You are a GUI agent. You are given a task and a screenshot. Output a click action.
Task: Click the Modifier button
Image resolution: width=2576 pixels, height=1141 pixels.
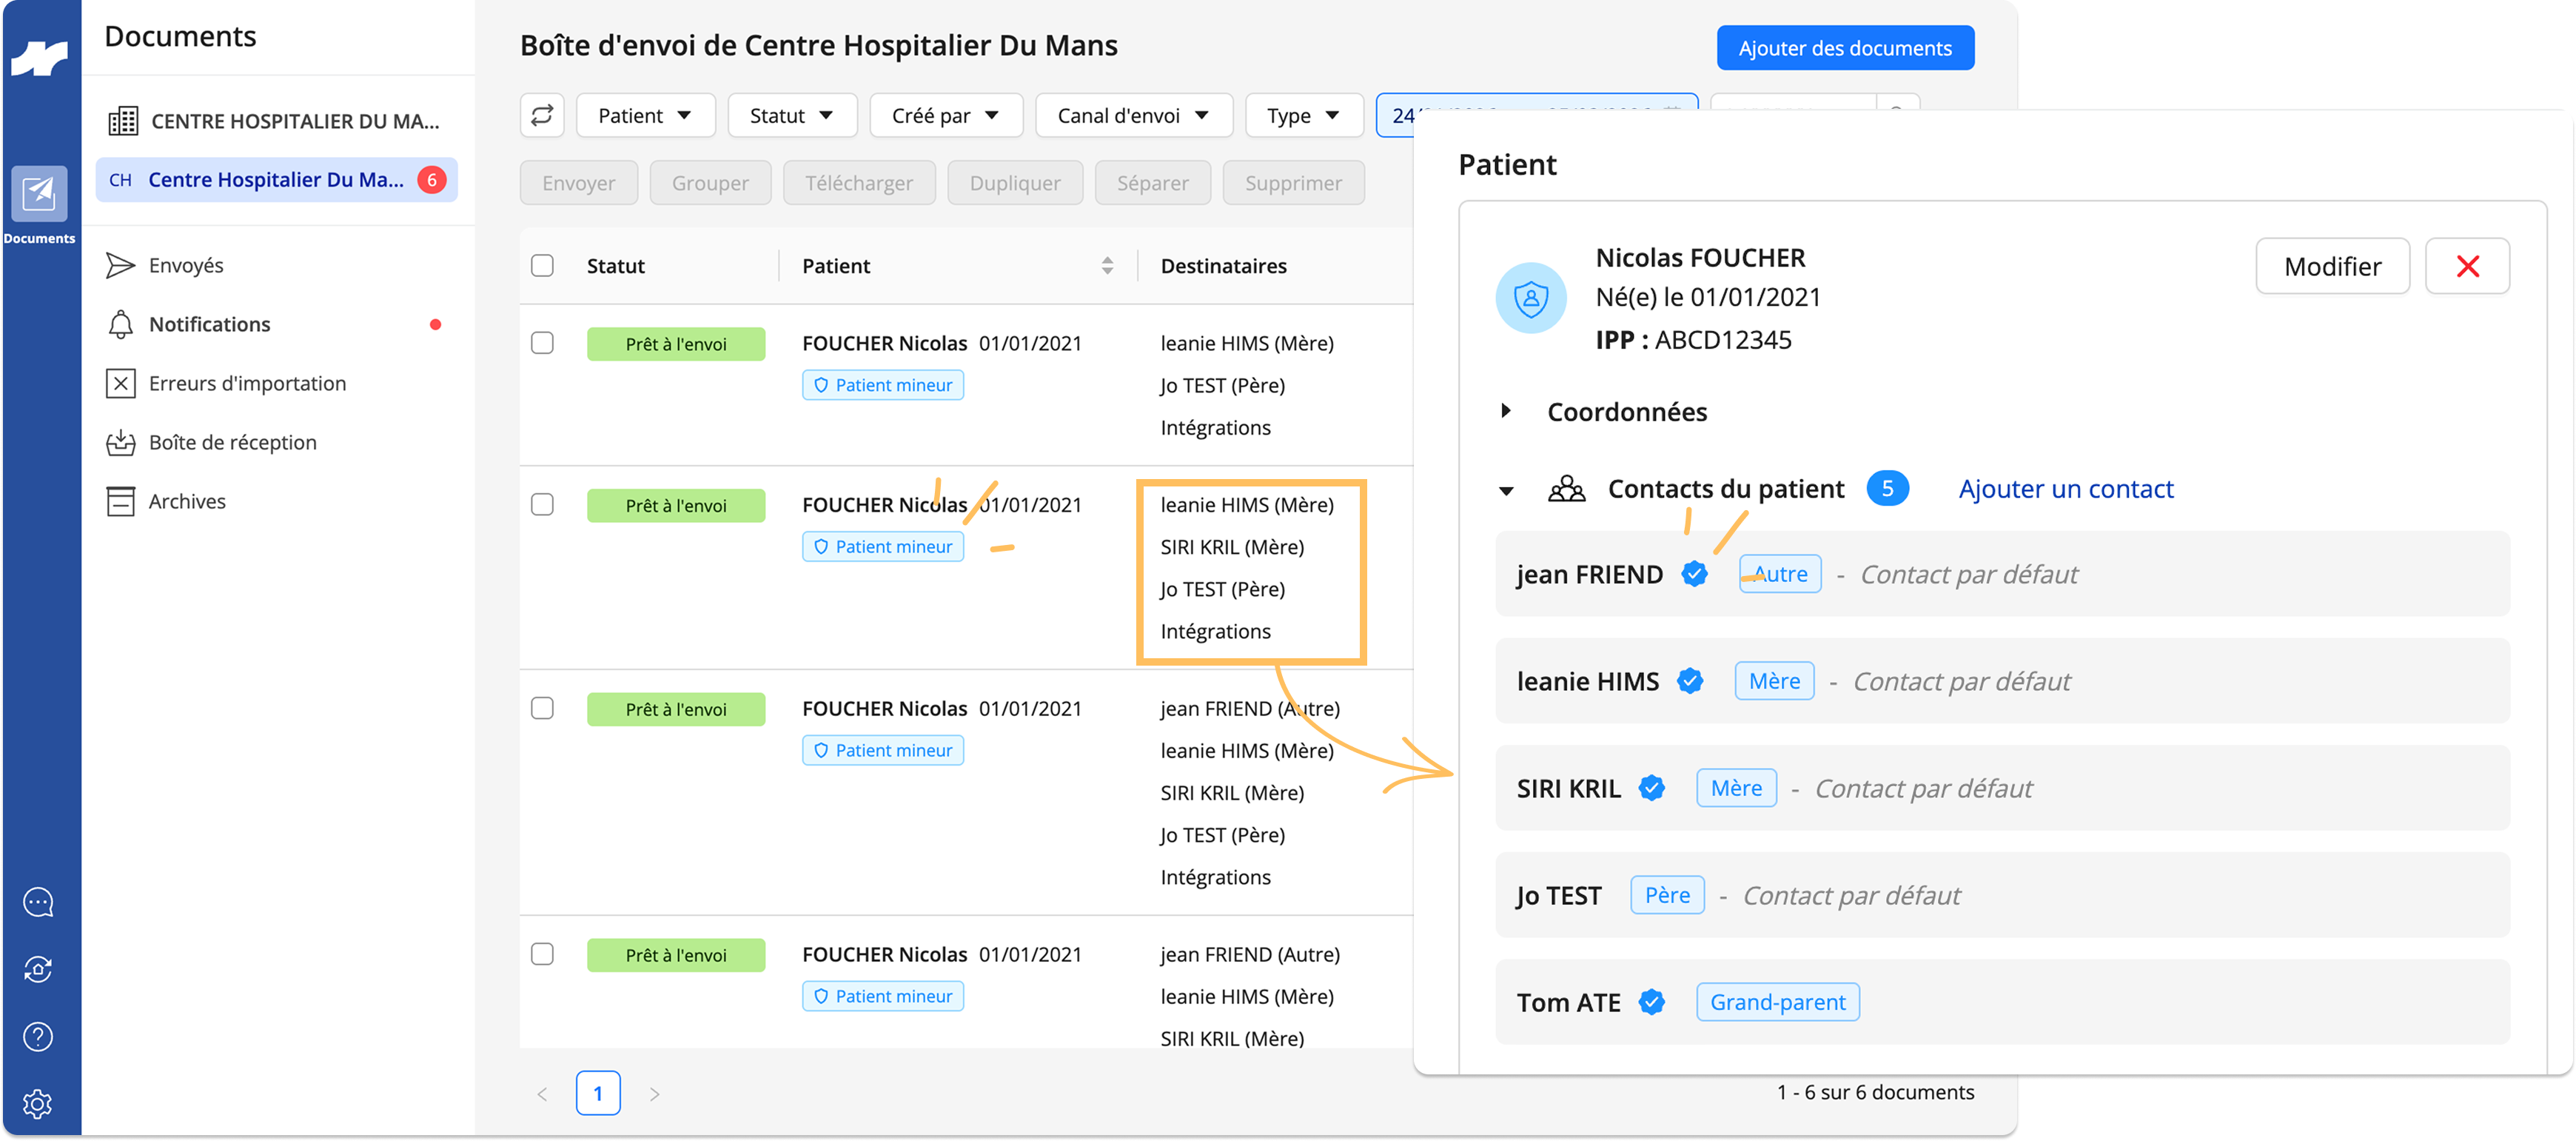[2332, 266]
